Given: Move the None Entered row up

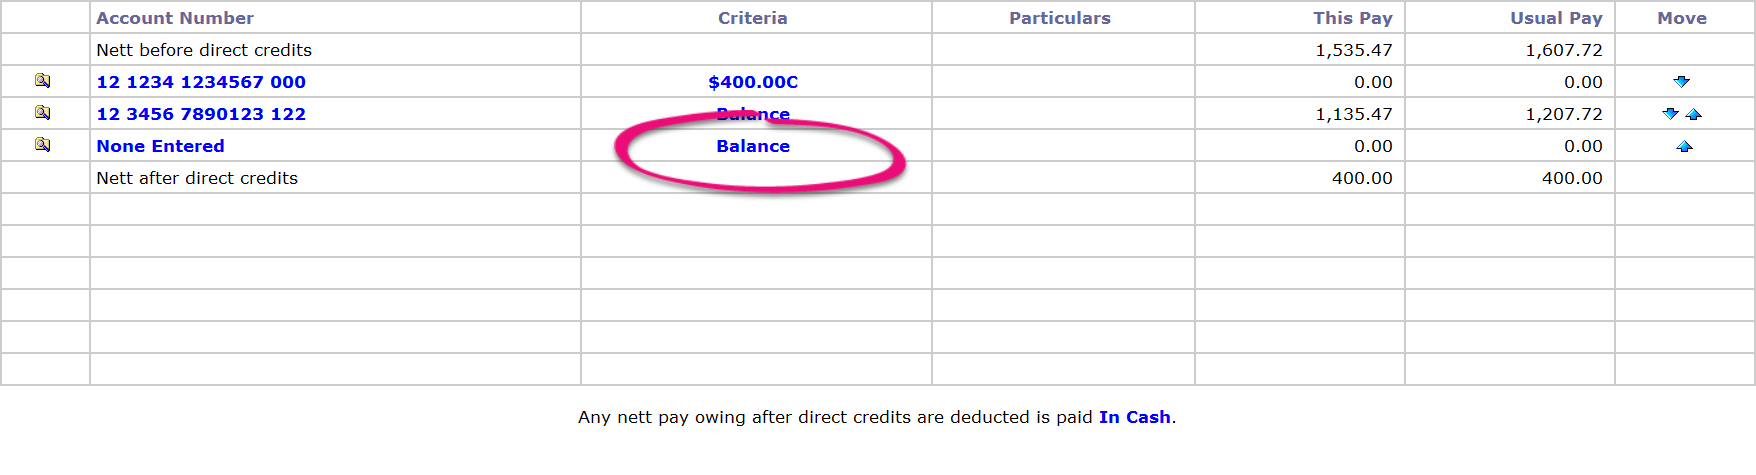Looking at the screenshot, I should tap(1684, 146).
